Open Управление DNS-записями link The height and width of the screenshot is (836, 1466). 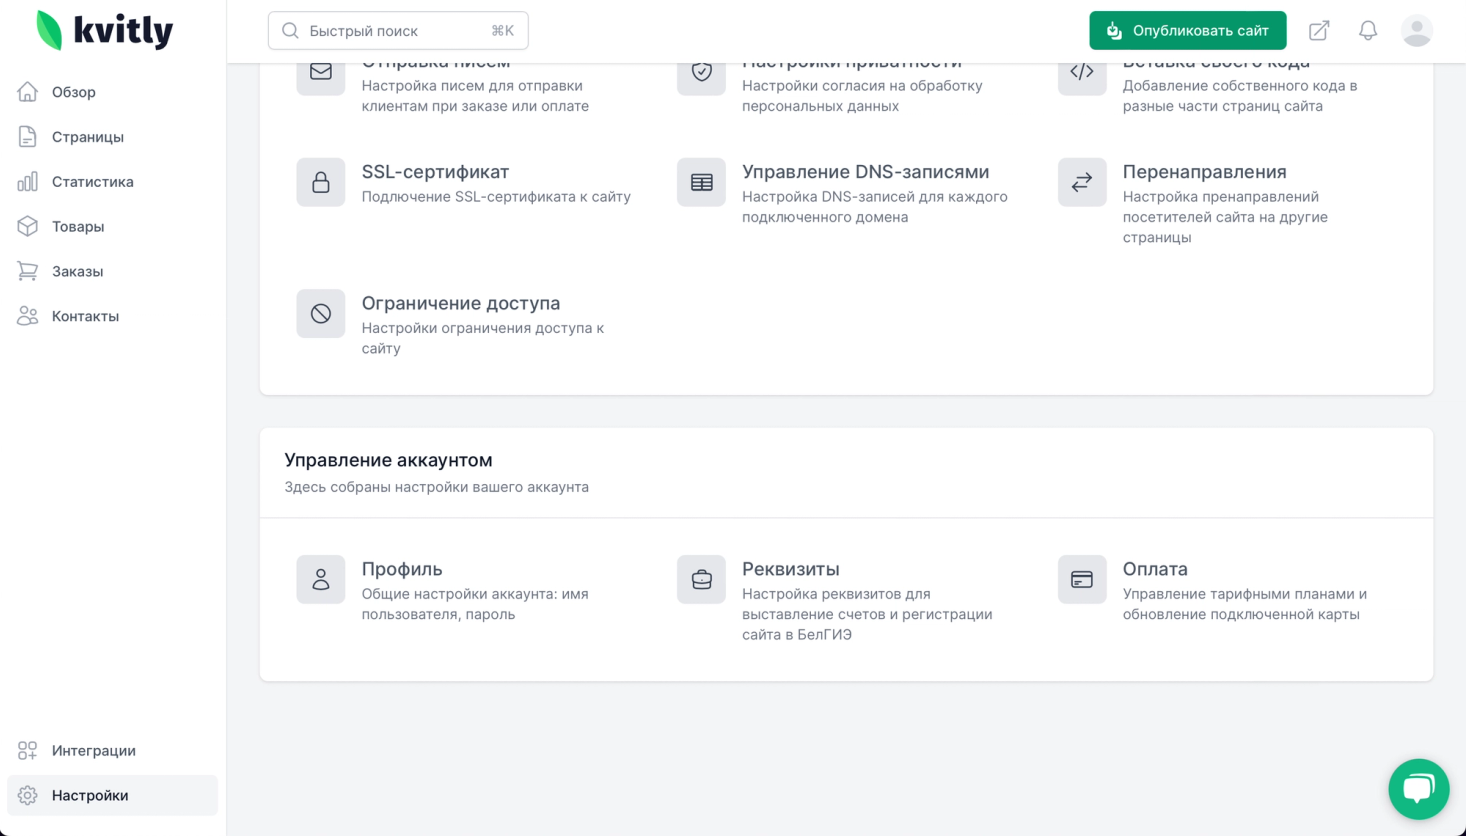(866, 172)
